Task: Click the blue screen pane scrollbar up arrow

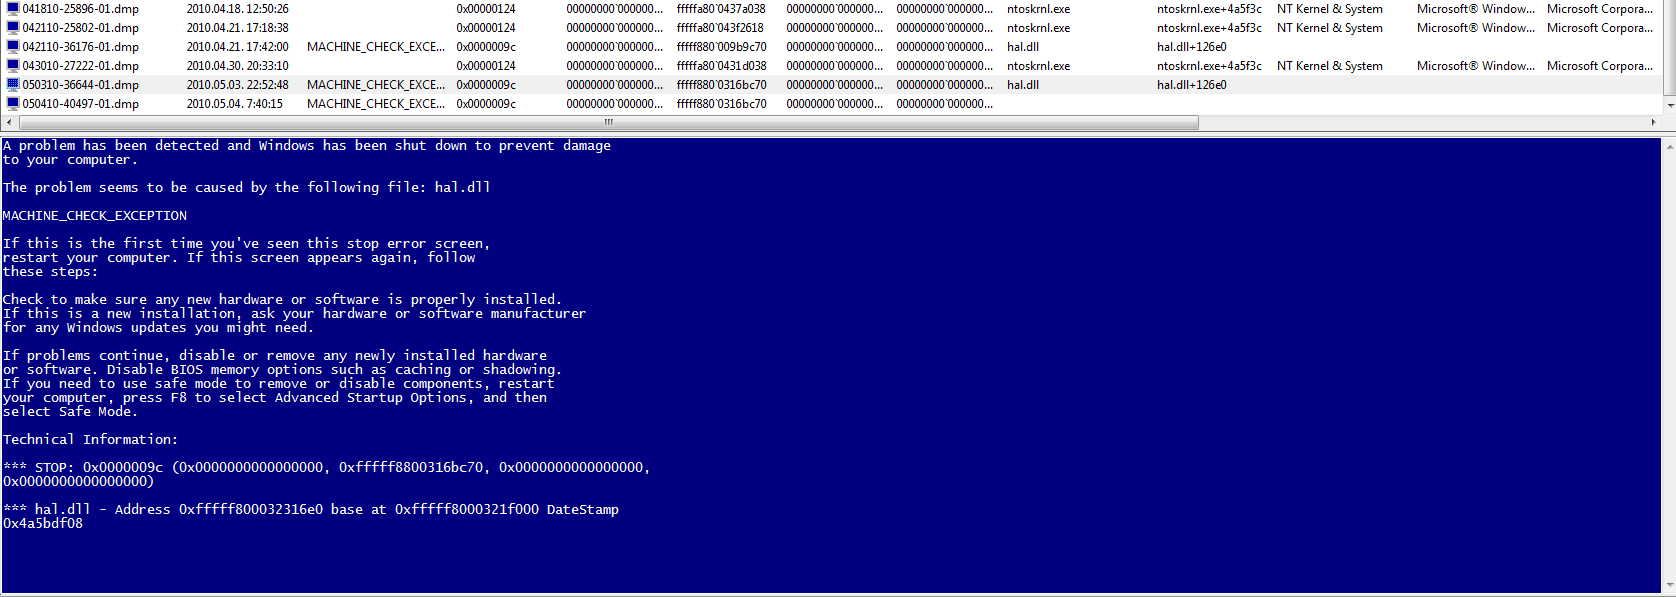Action: click(1669, 145)
